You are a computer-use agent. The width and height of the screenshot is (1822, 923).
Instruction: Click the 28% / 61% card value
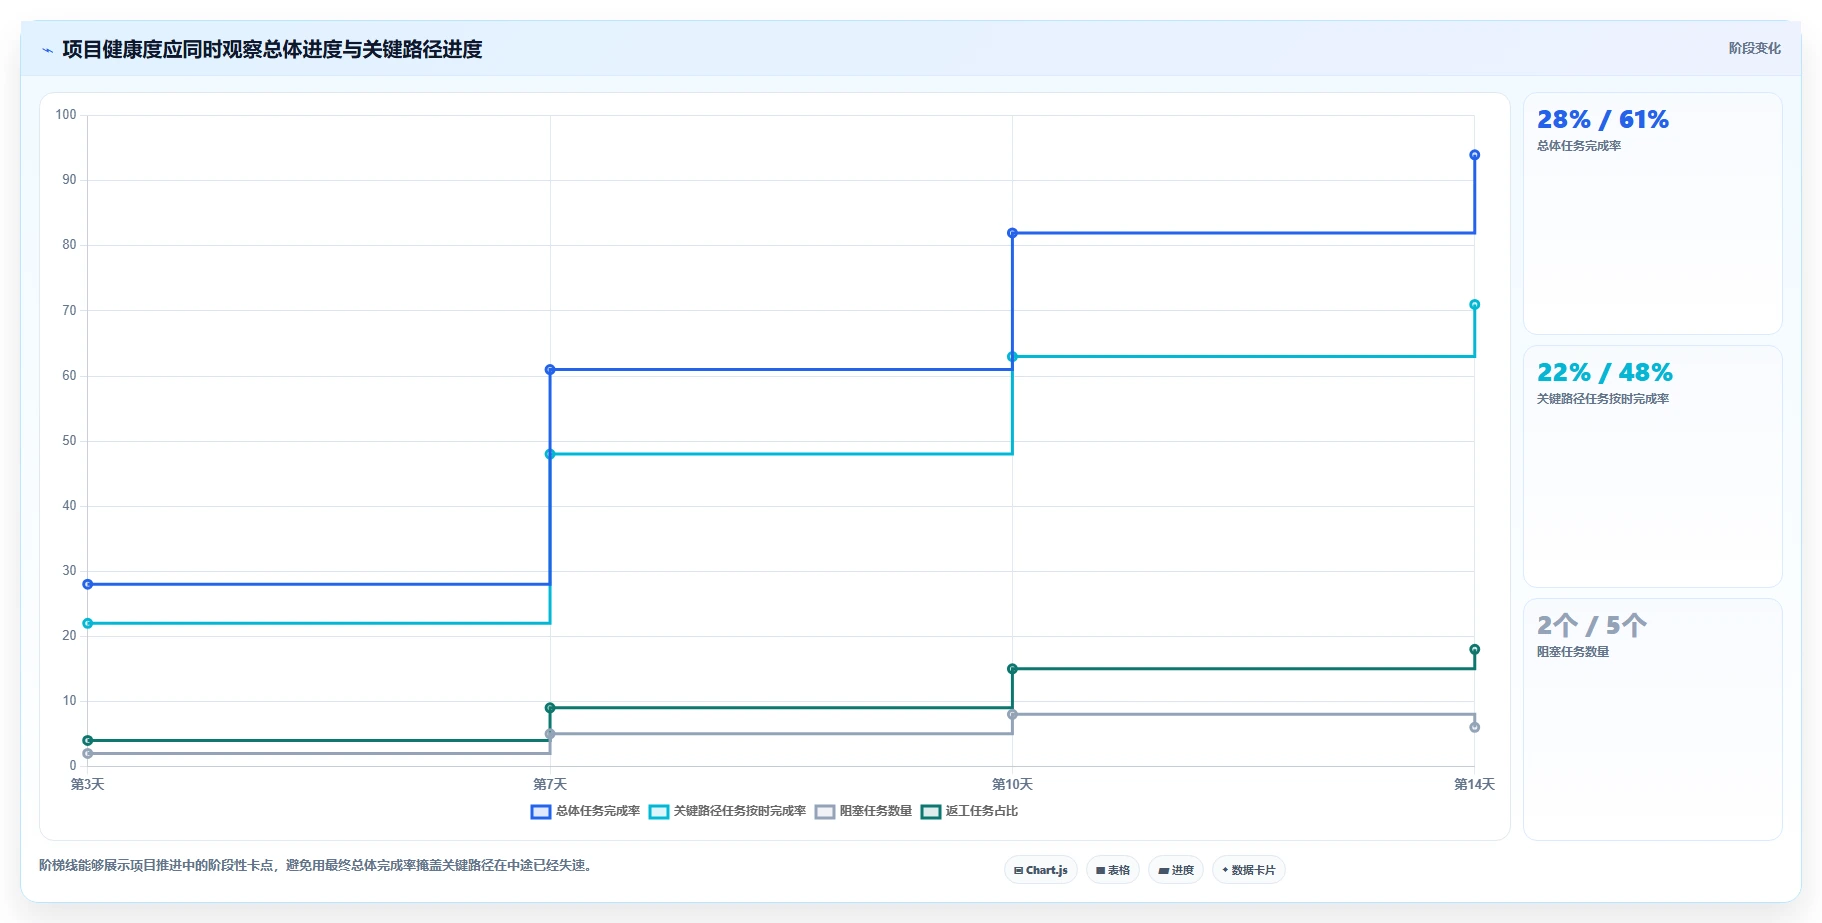click(x=1603, y=120)
